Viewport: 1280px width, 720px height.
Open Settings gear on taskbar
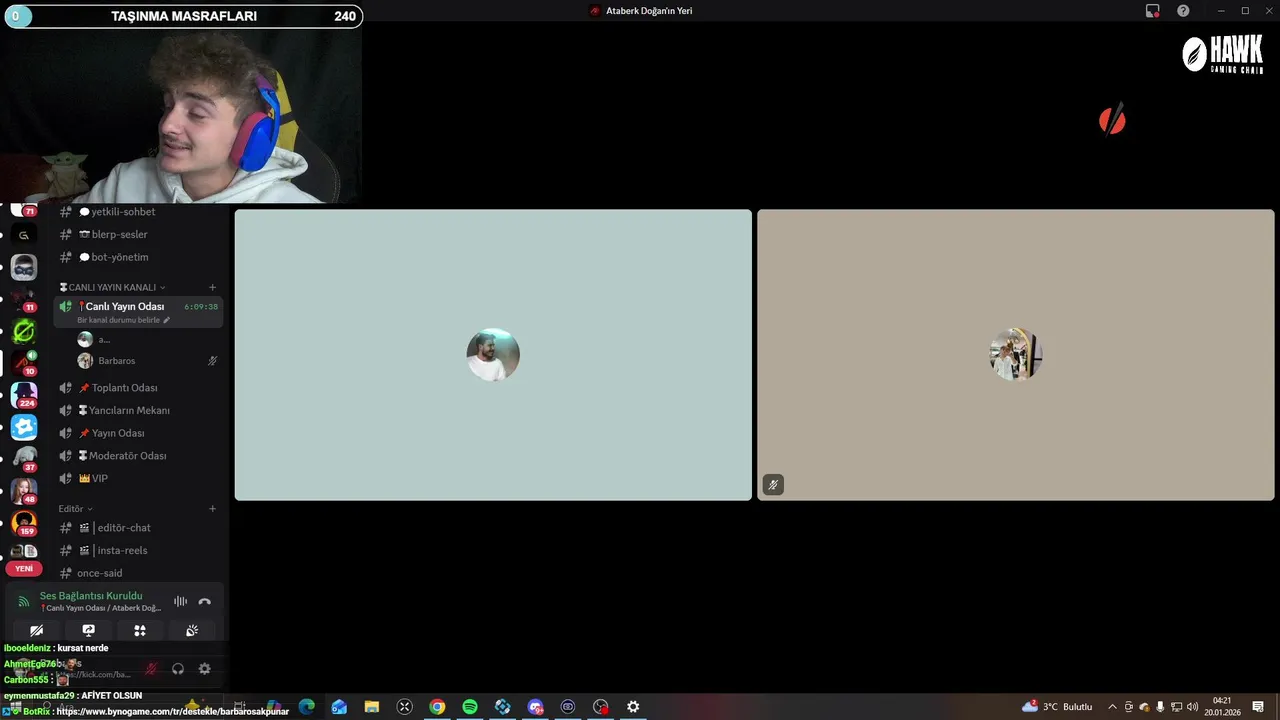pos(633,707)
